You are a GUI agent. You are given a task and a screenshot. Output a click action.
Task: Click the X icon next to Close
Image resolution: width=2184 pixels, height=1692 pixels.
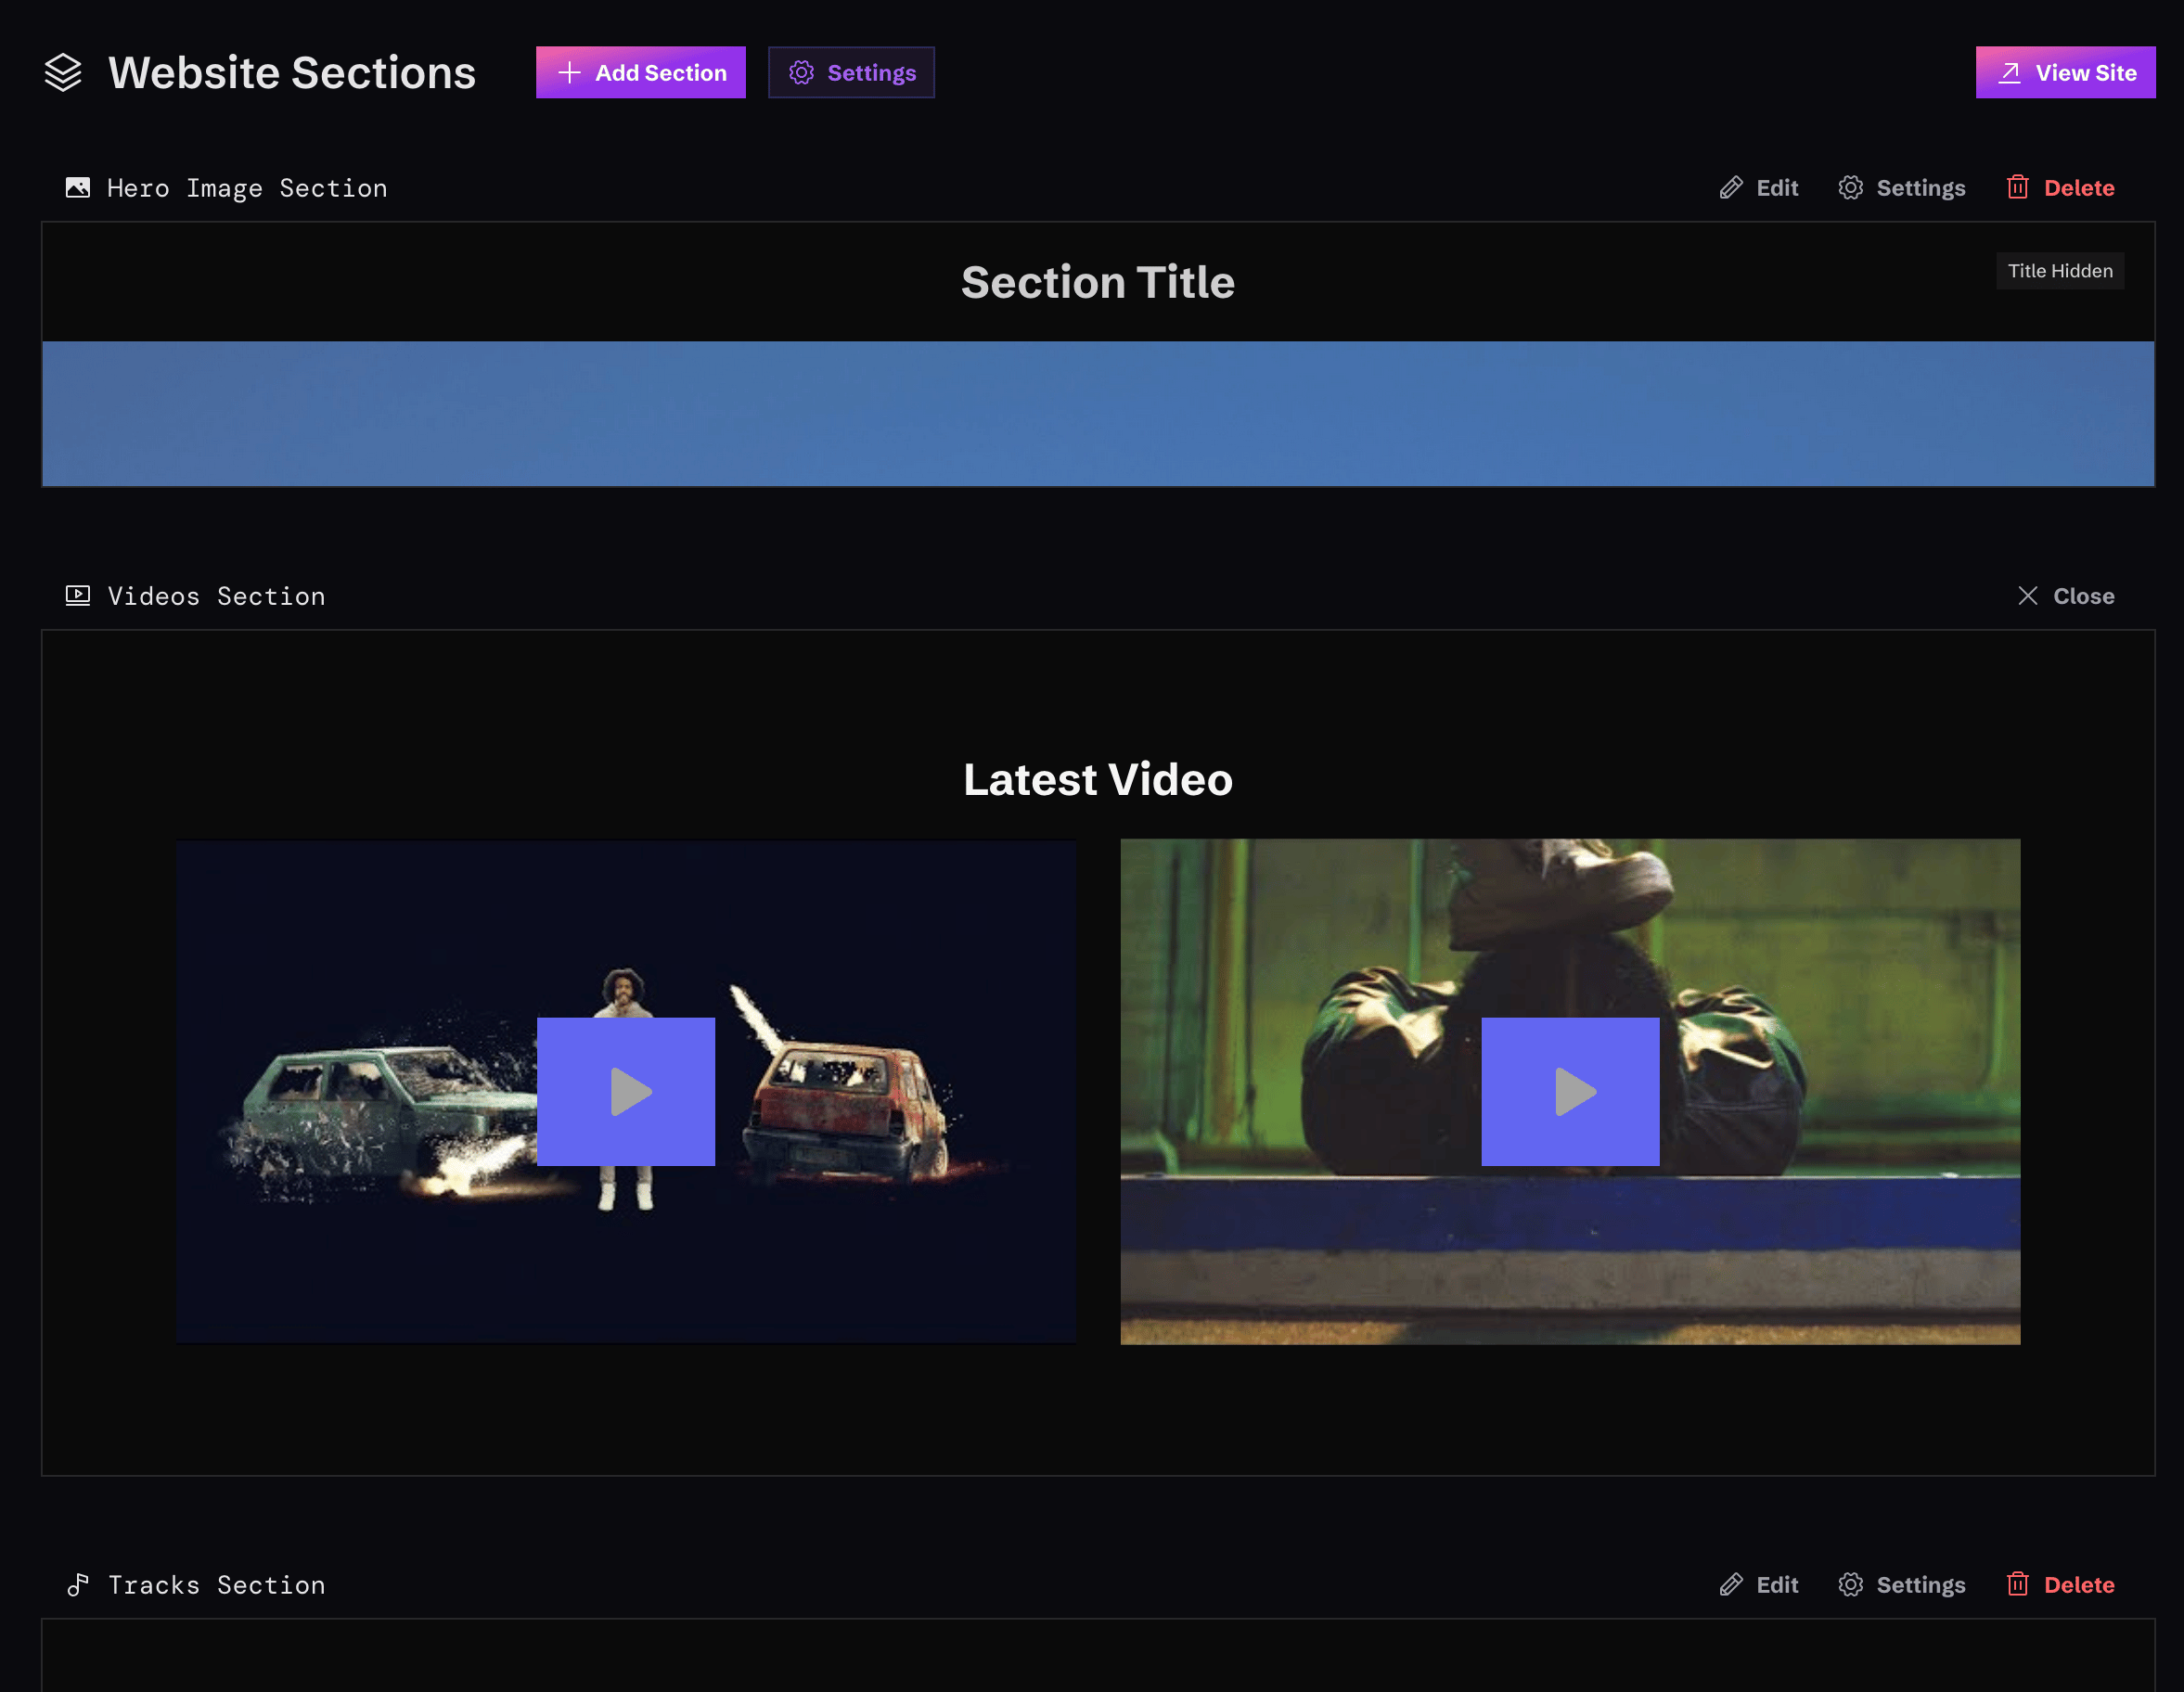click(2027, 596)
